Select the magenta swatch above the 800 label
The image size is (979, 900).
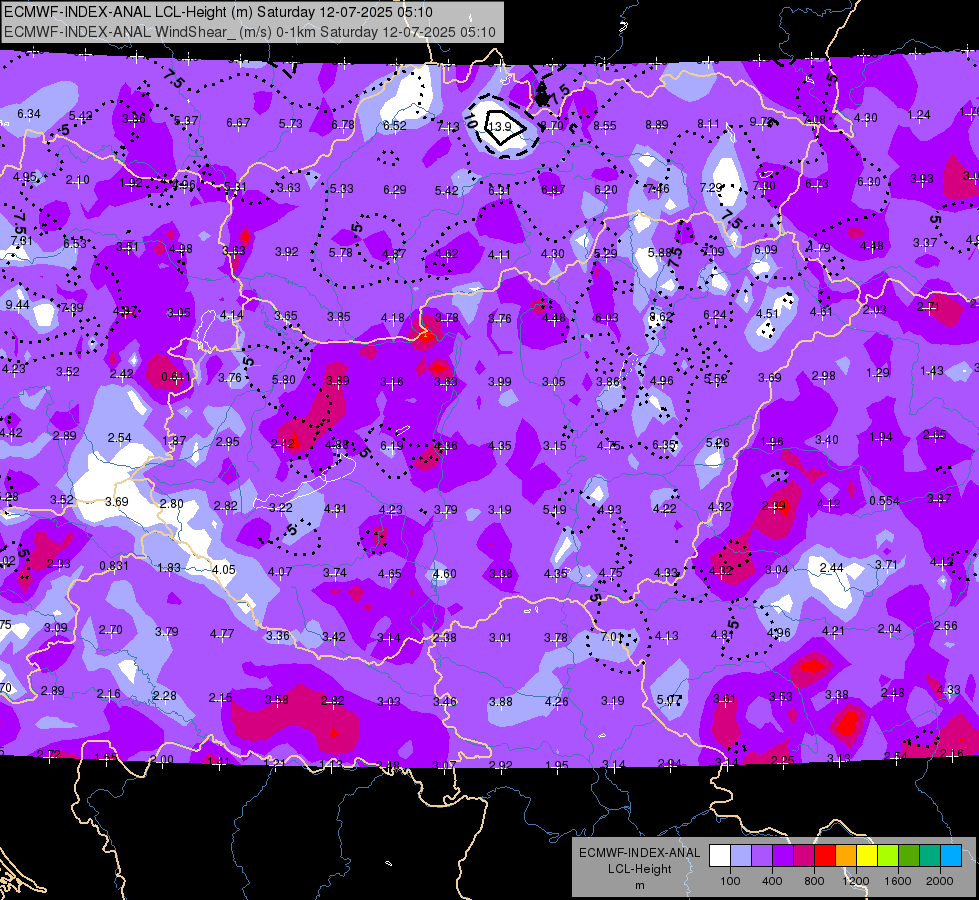click(804, 856)
